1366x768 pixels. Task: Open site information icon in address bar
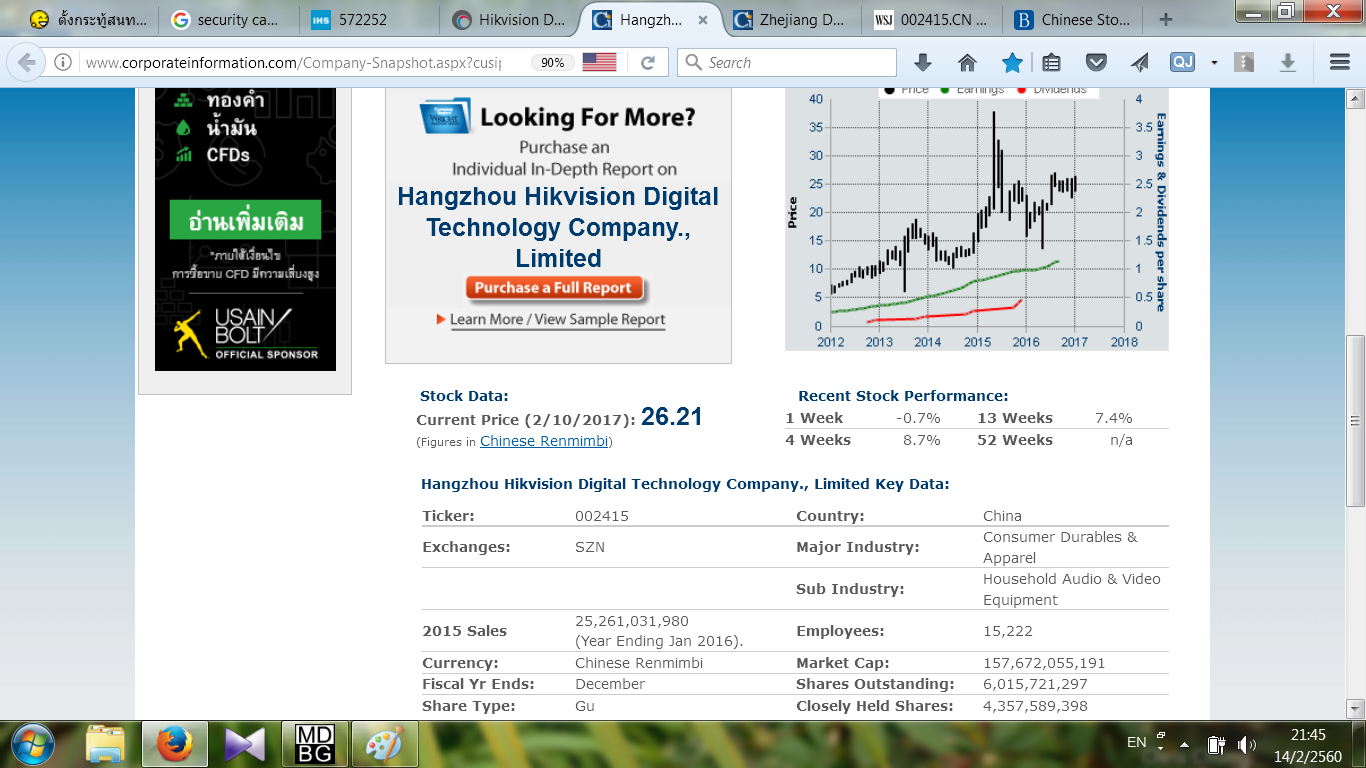click(x=63, y=62)
